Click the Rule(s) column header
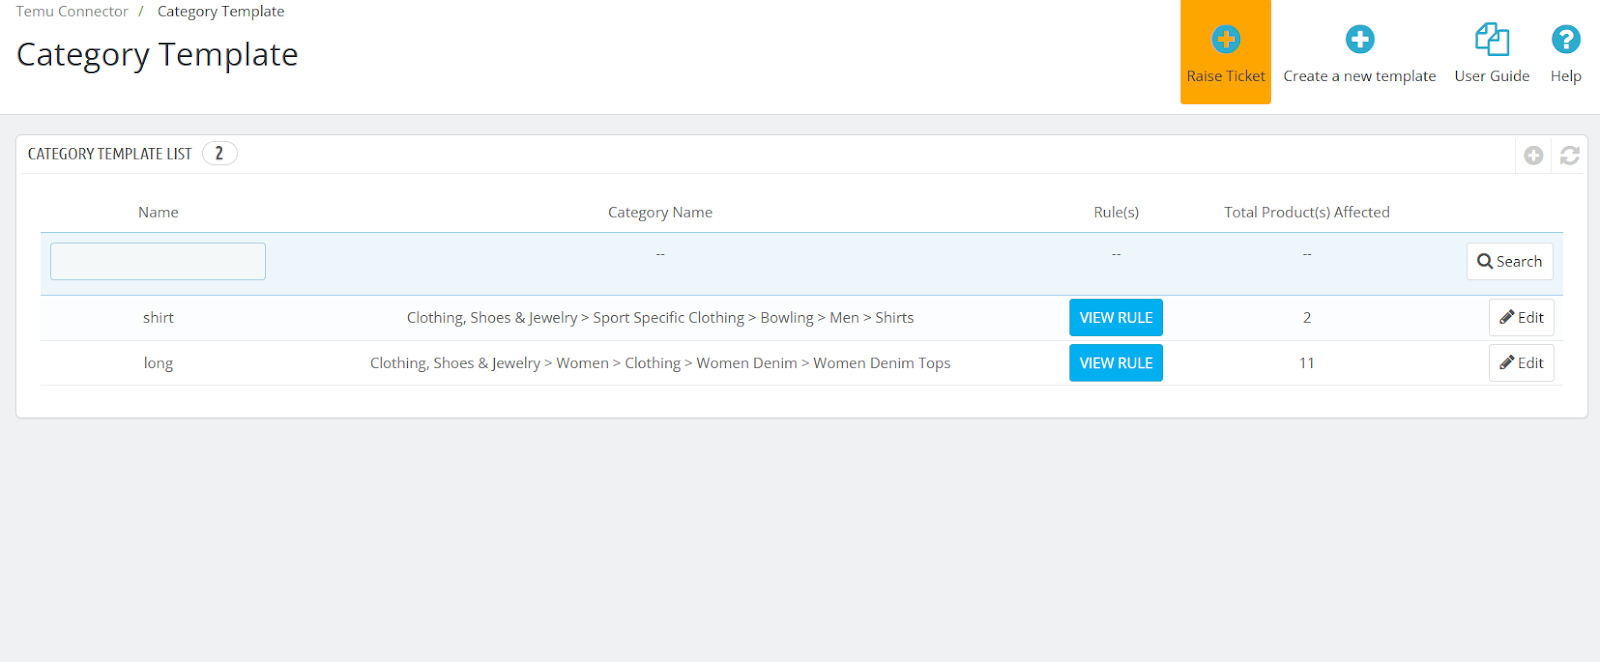The width and height of the screenshot is (1600, 662). coord(1116,212)
